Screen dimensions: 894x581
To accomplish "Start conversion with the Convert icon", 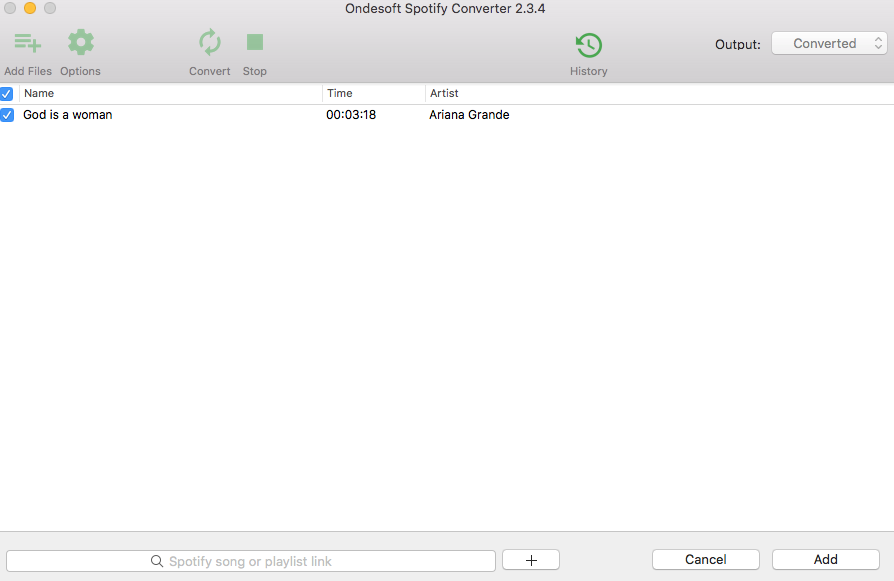I will point(210,42).
